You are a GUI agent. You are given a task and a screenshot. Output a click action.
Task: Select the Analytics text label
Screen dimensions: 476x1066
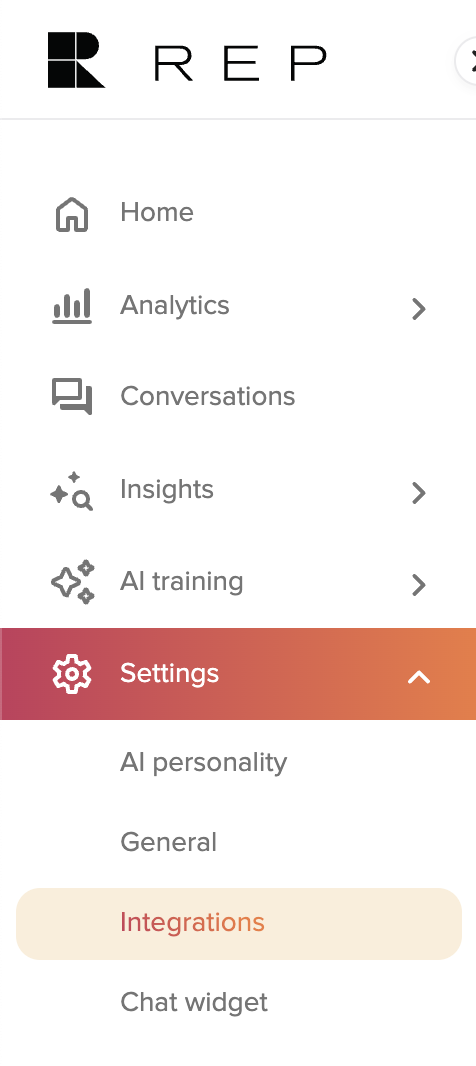(175, 305)
